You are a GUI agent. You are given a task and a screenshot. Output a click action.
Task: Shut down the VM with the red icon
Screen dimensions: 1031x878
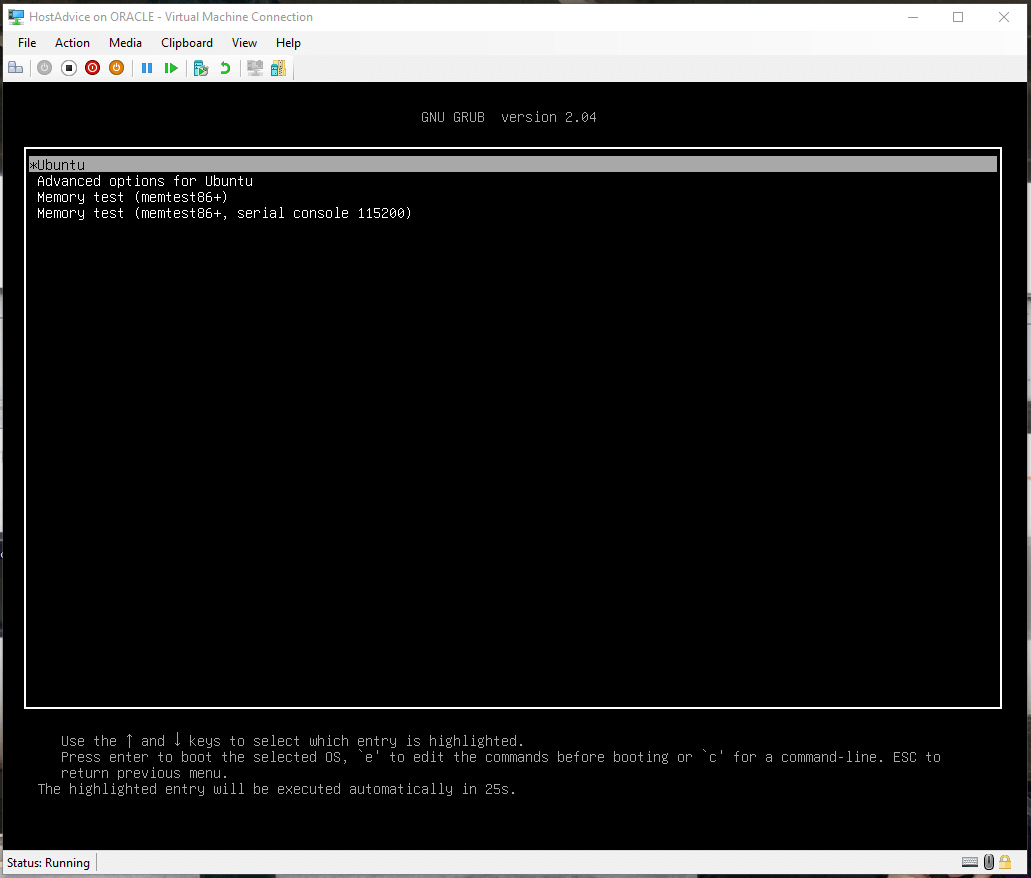[93, 68]
